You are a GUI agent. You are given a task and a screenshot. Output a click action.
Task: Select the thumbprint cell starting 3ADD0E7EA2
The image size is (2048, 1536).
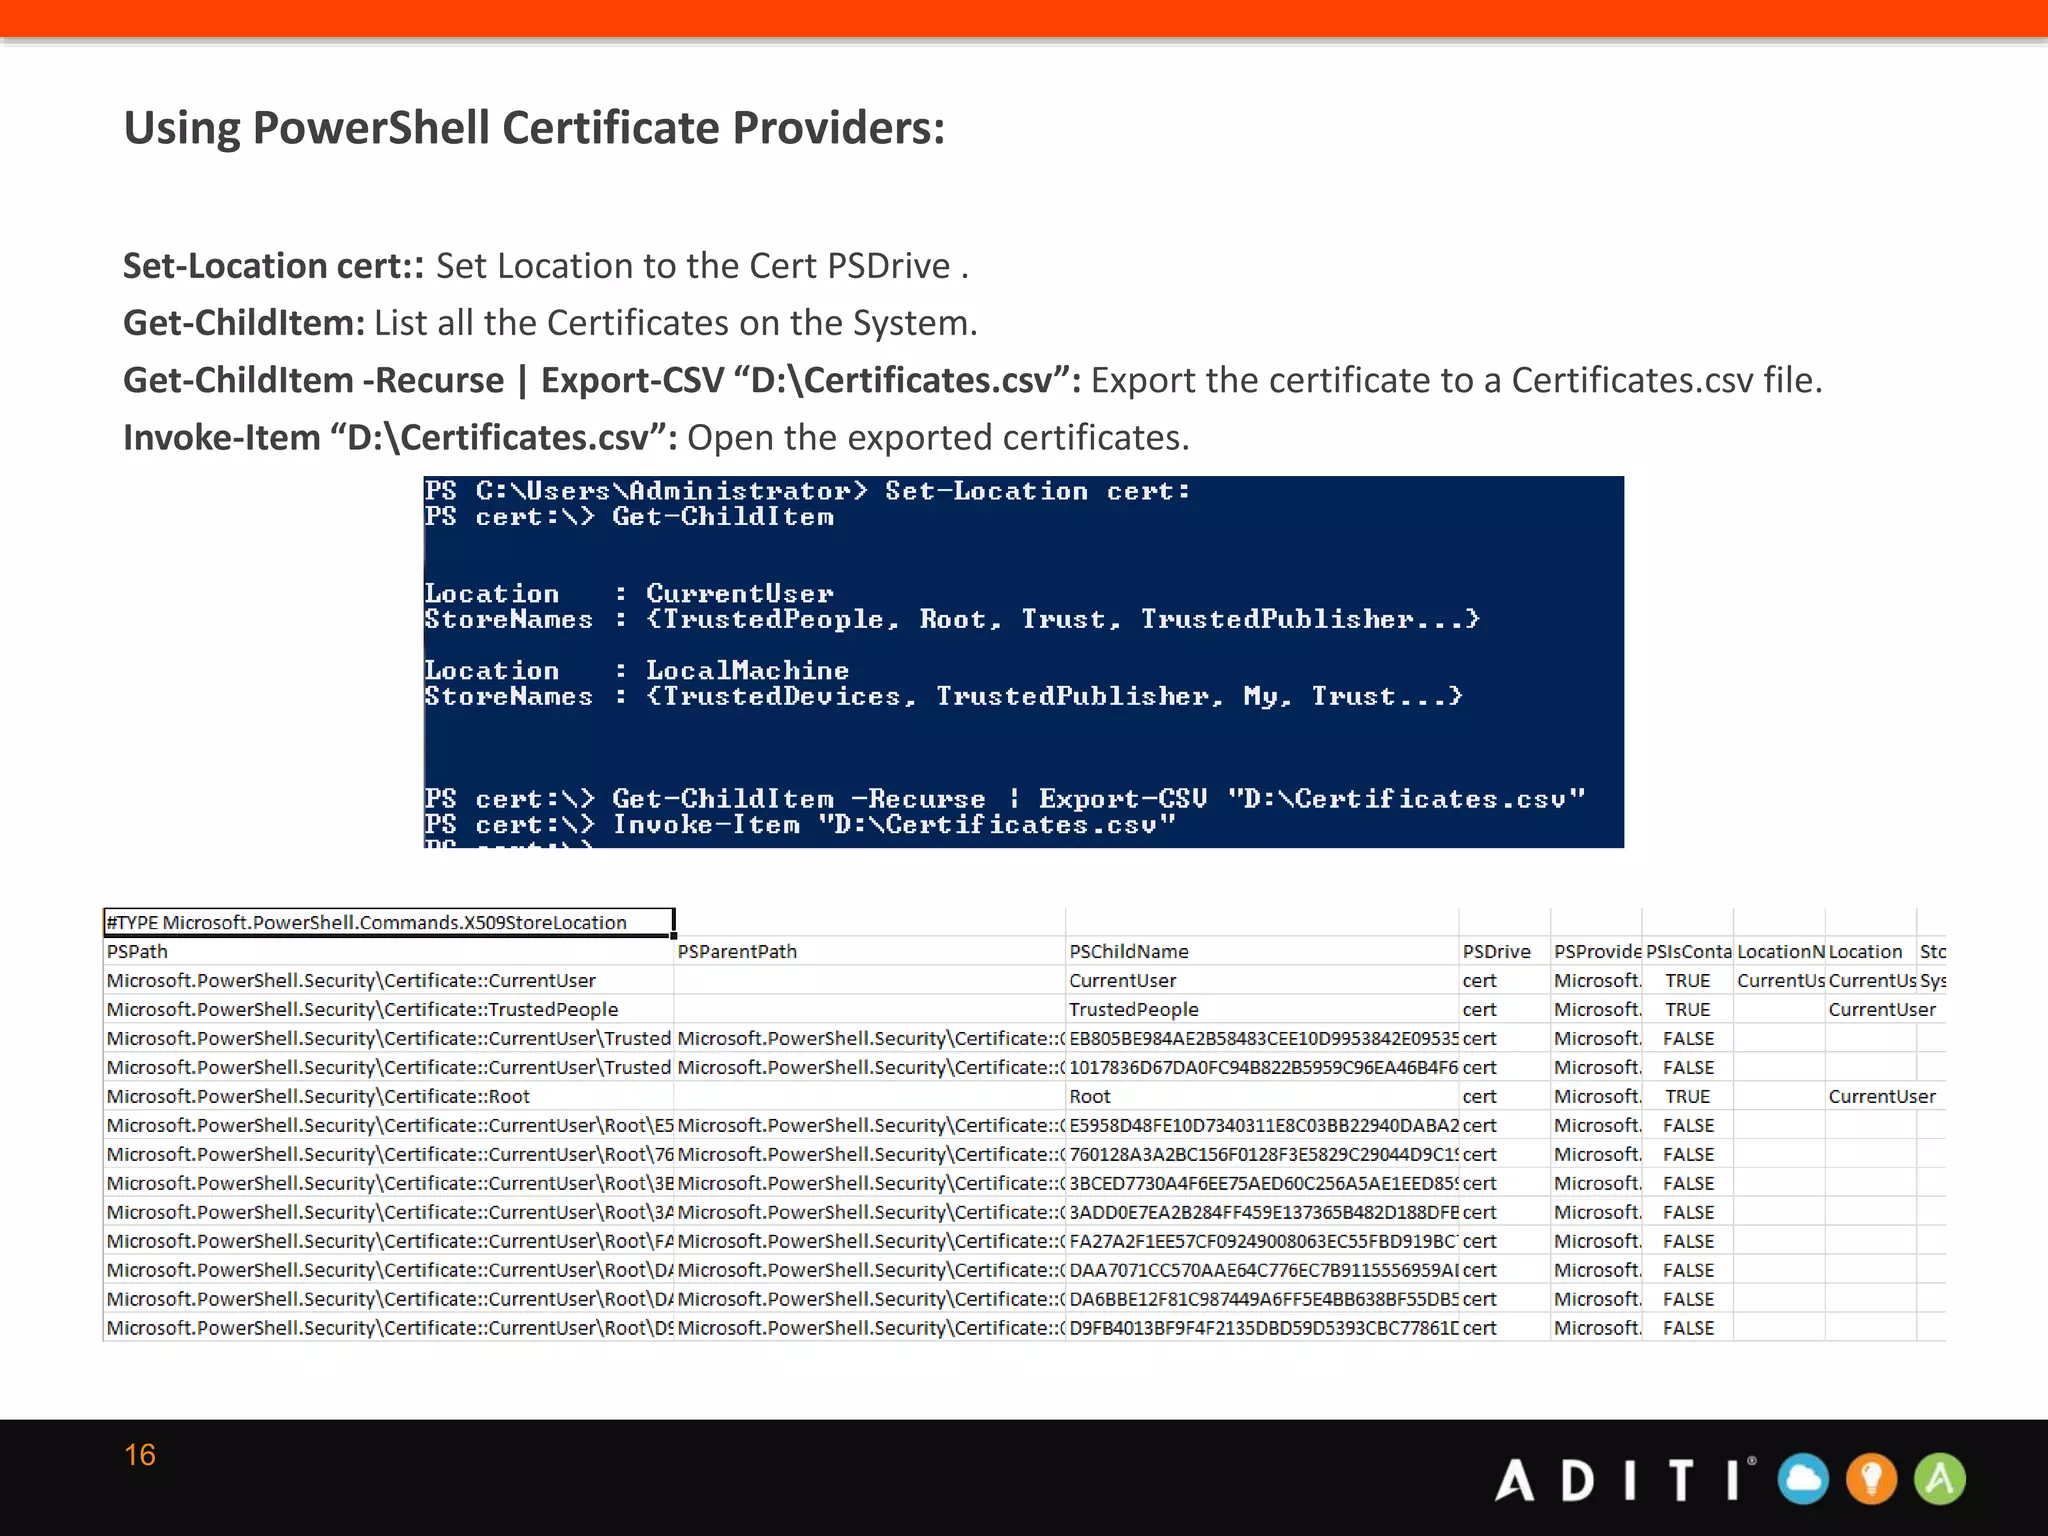coord(1262,1212)
